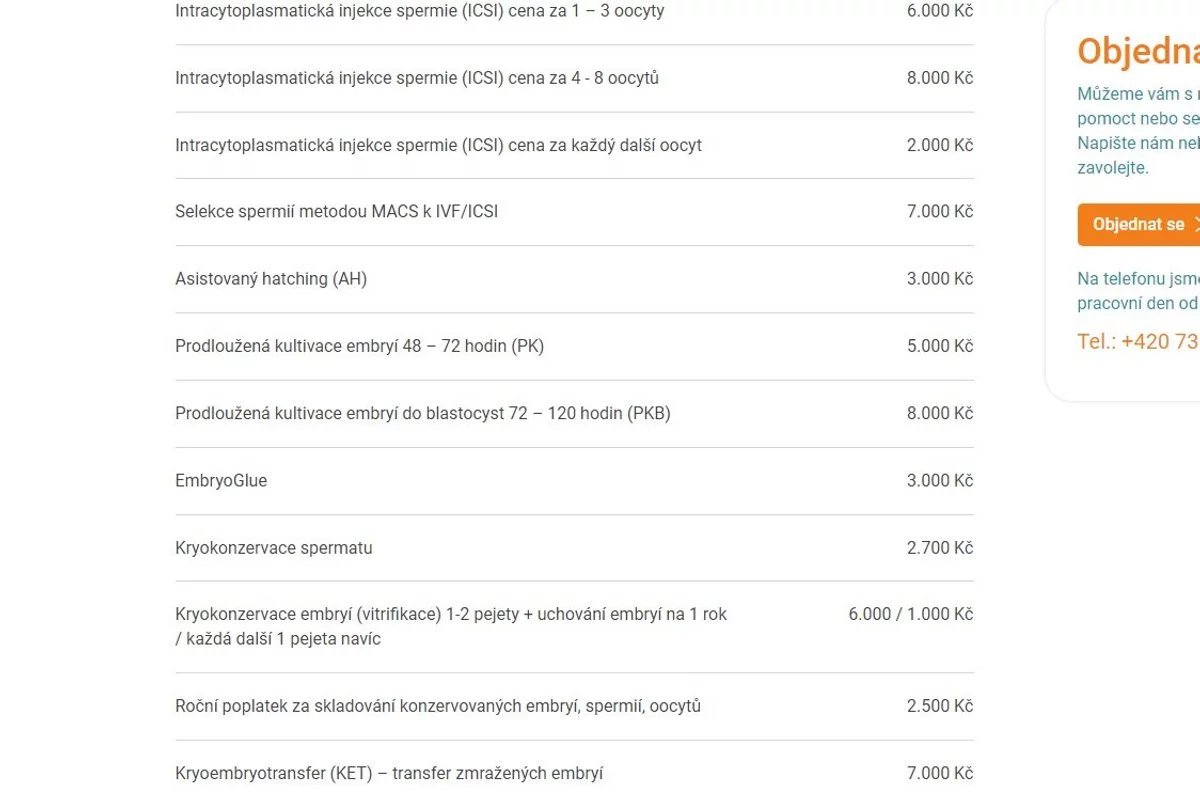Click the orange Objednat se button
The width and height of the screenshot is (1200, 800).
1139,224
